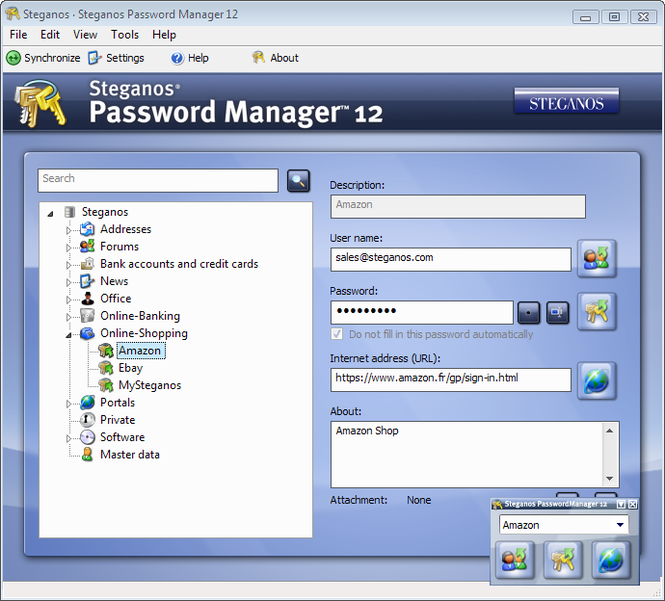Click the Help toolbar icon
Viewport: 665px width, 601px height.
177,58
